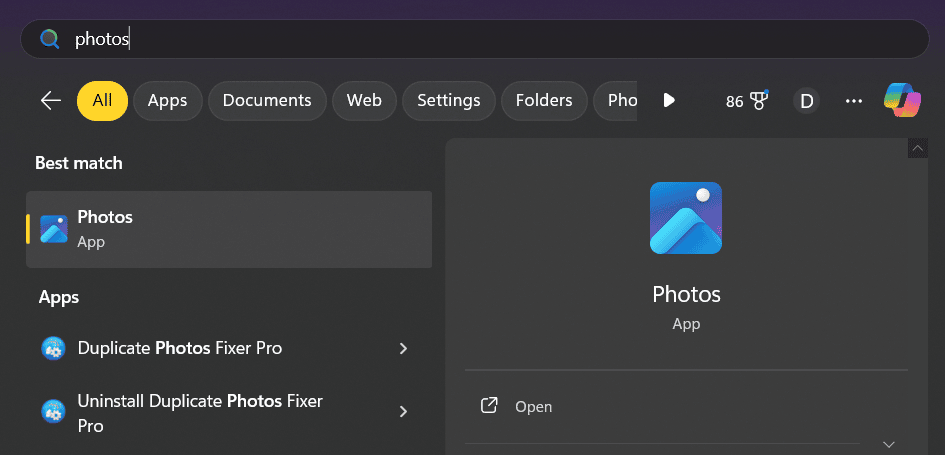Click the Uninstall Duplicate Photos Fixer Pro icon
Screen dimensions: 945x455
53,412
